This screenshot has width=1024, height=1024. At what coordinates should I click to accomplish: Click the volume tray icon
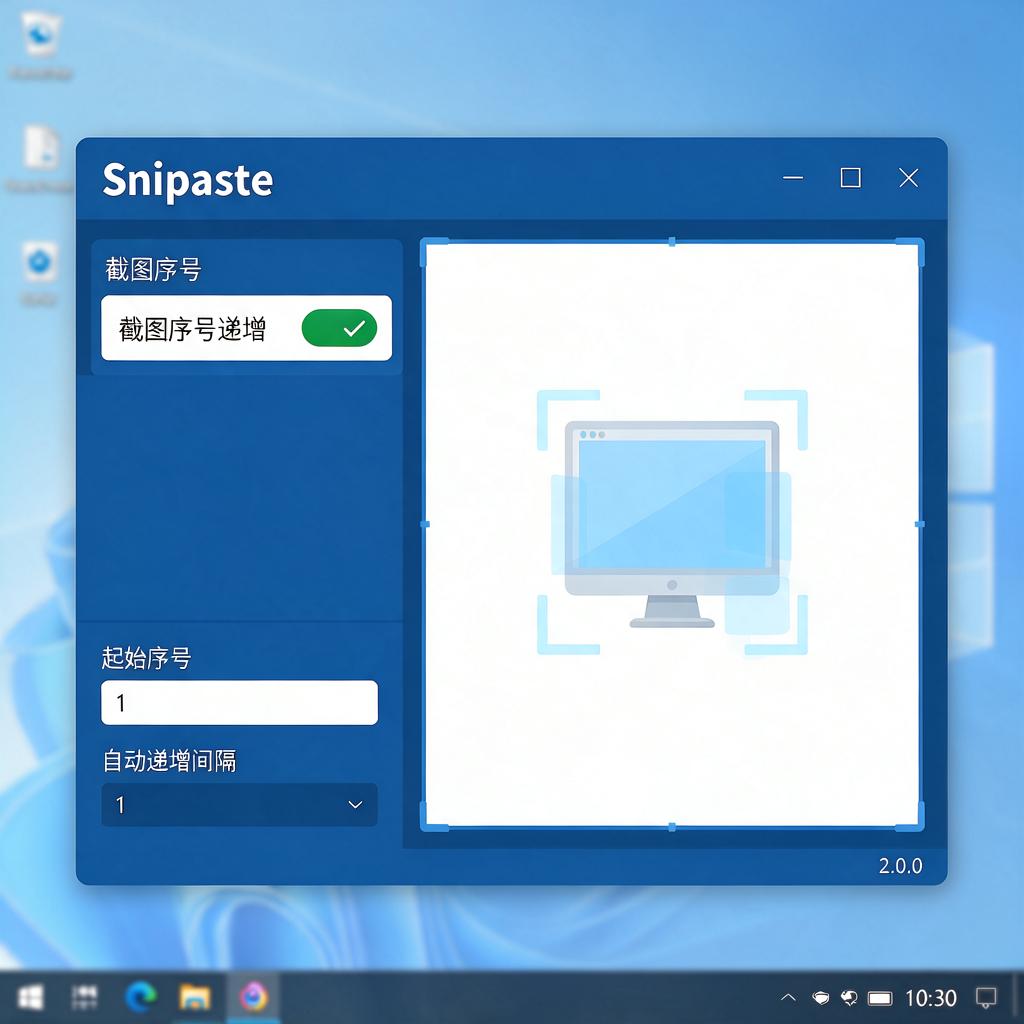[849, 998]
